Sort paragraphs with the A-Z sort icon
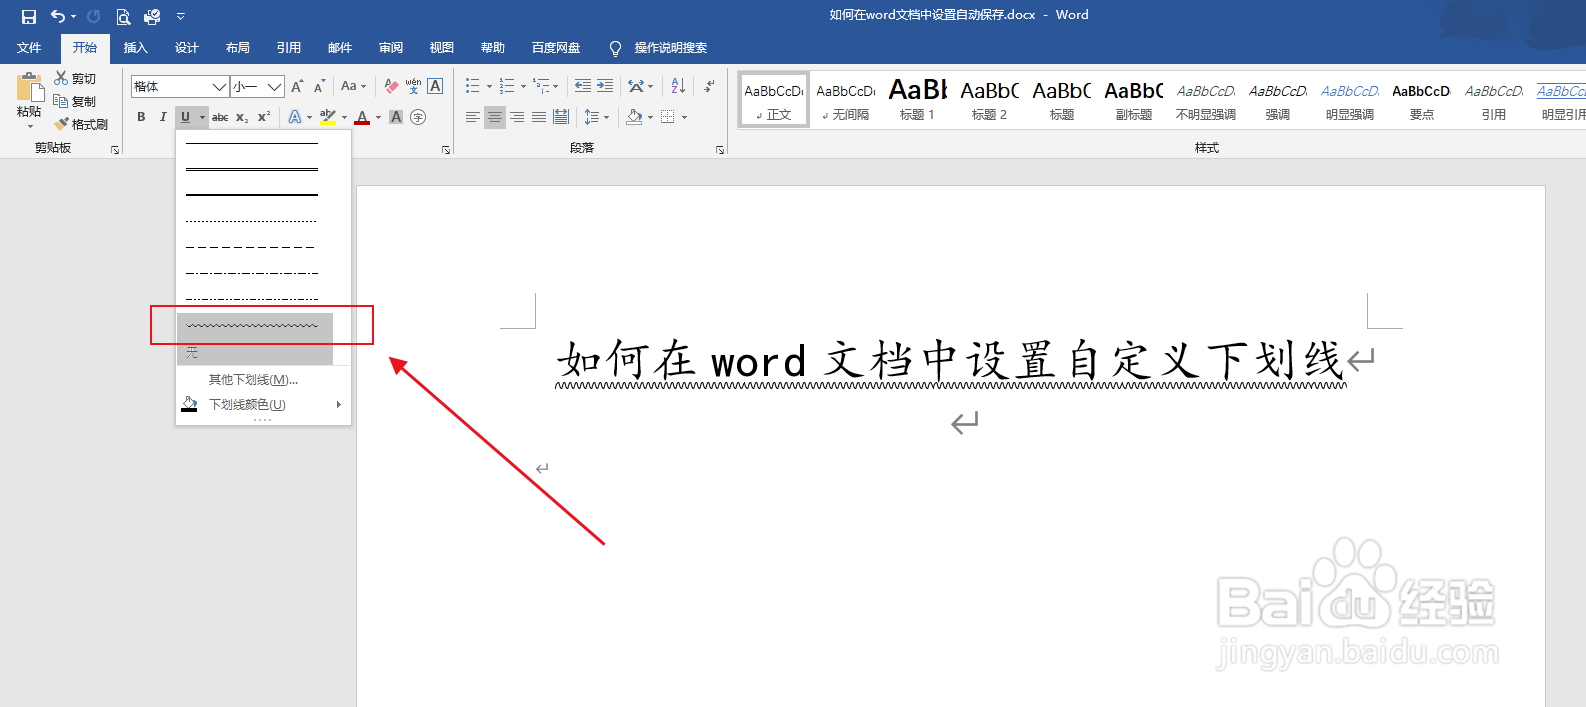The width and height of the screenshot is (1586, 707). click(x=678, y=87)
